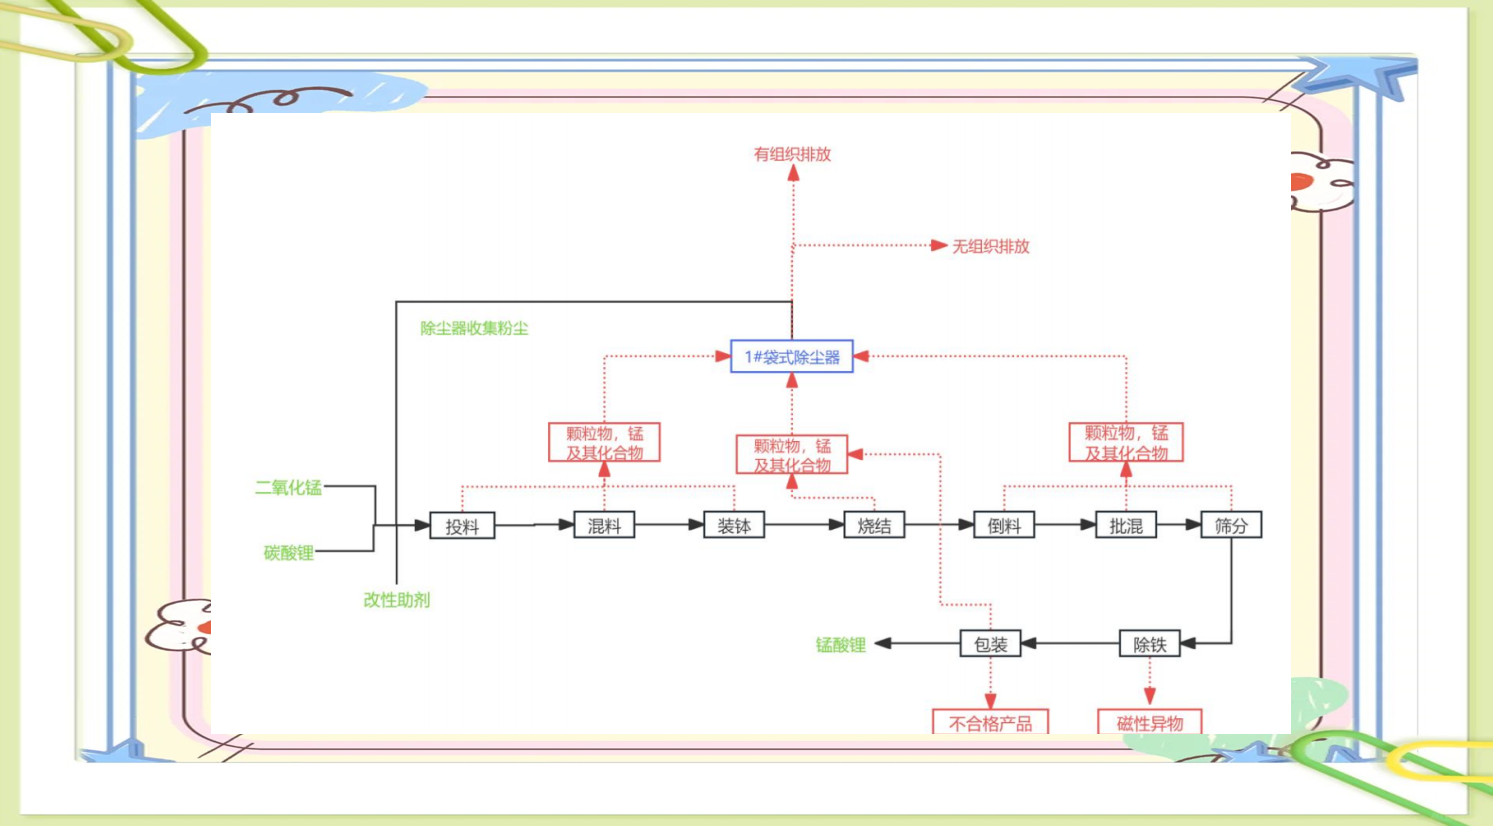1493x826 pixels.
Task: Click the 无组织排放 red label
Action: tap(990, 246)
